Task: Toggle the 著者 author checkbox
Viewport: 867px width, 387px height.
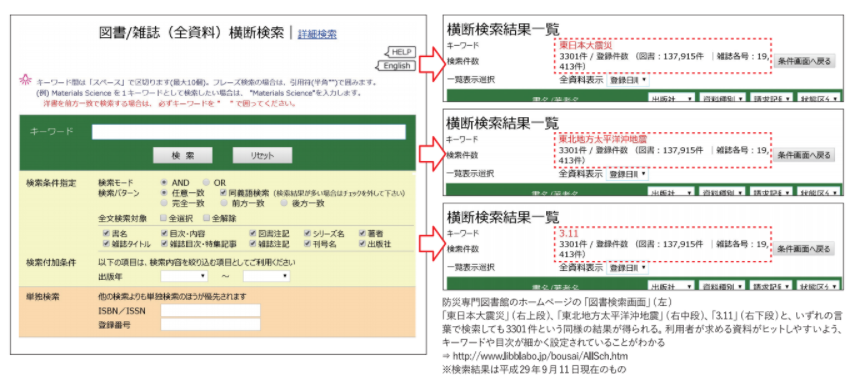Action: coord(363,234)
